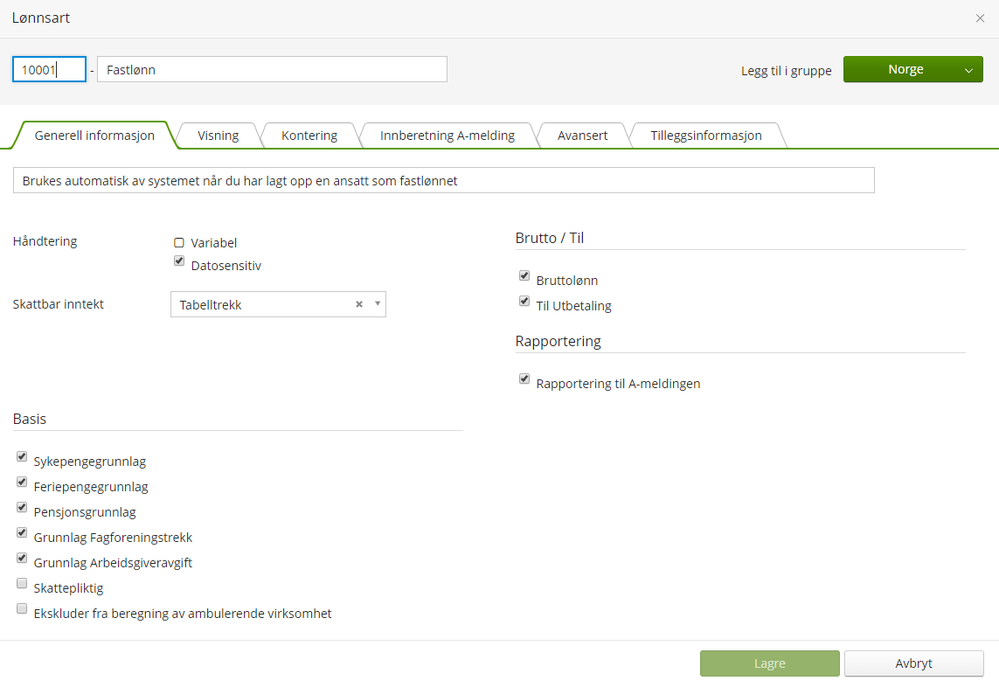999x688 pixels.
Task: Close the Lønnsart dialog with the X
Action: click(x=980, y=18)
